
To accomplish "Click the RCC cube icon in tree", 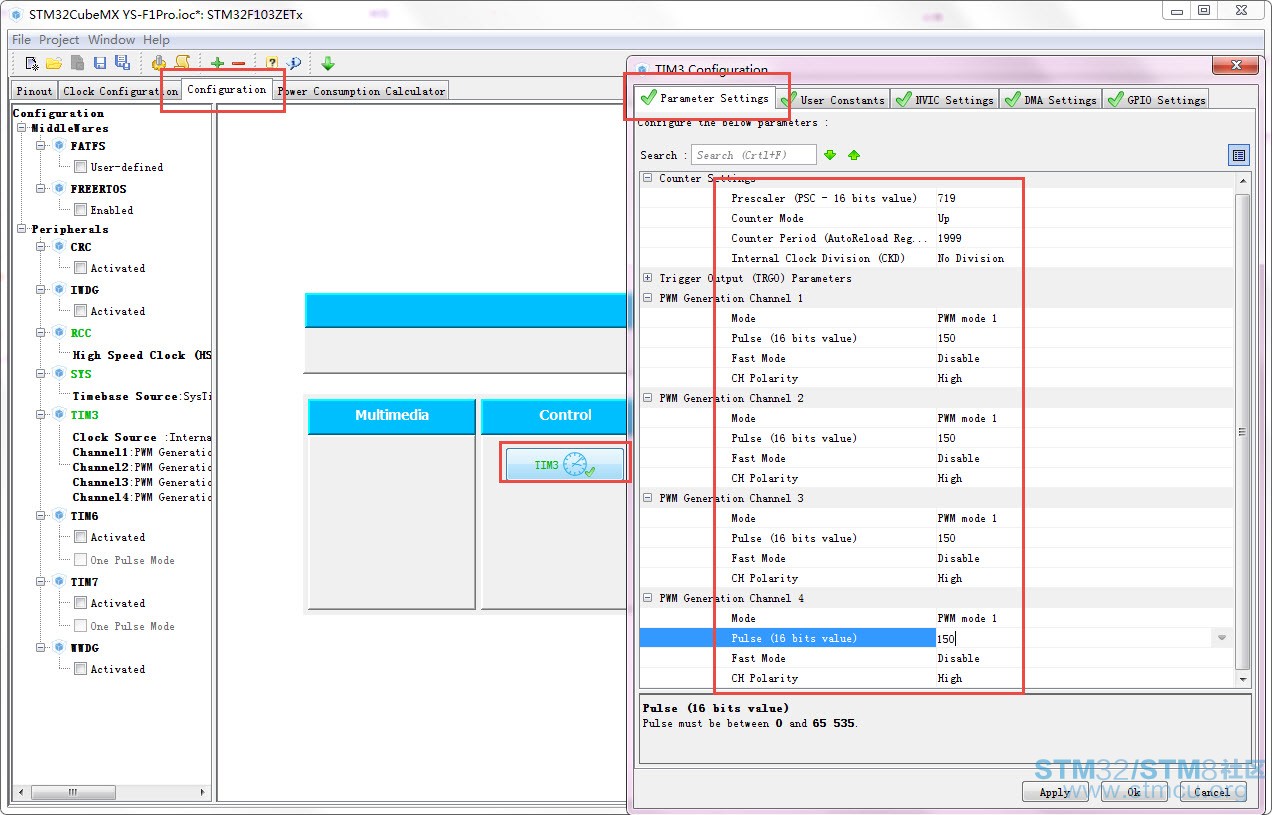I will coord(59,333).
